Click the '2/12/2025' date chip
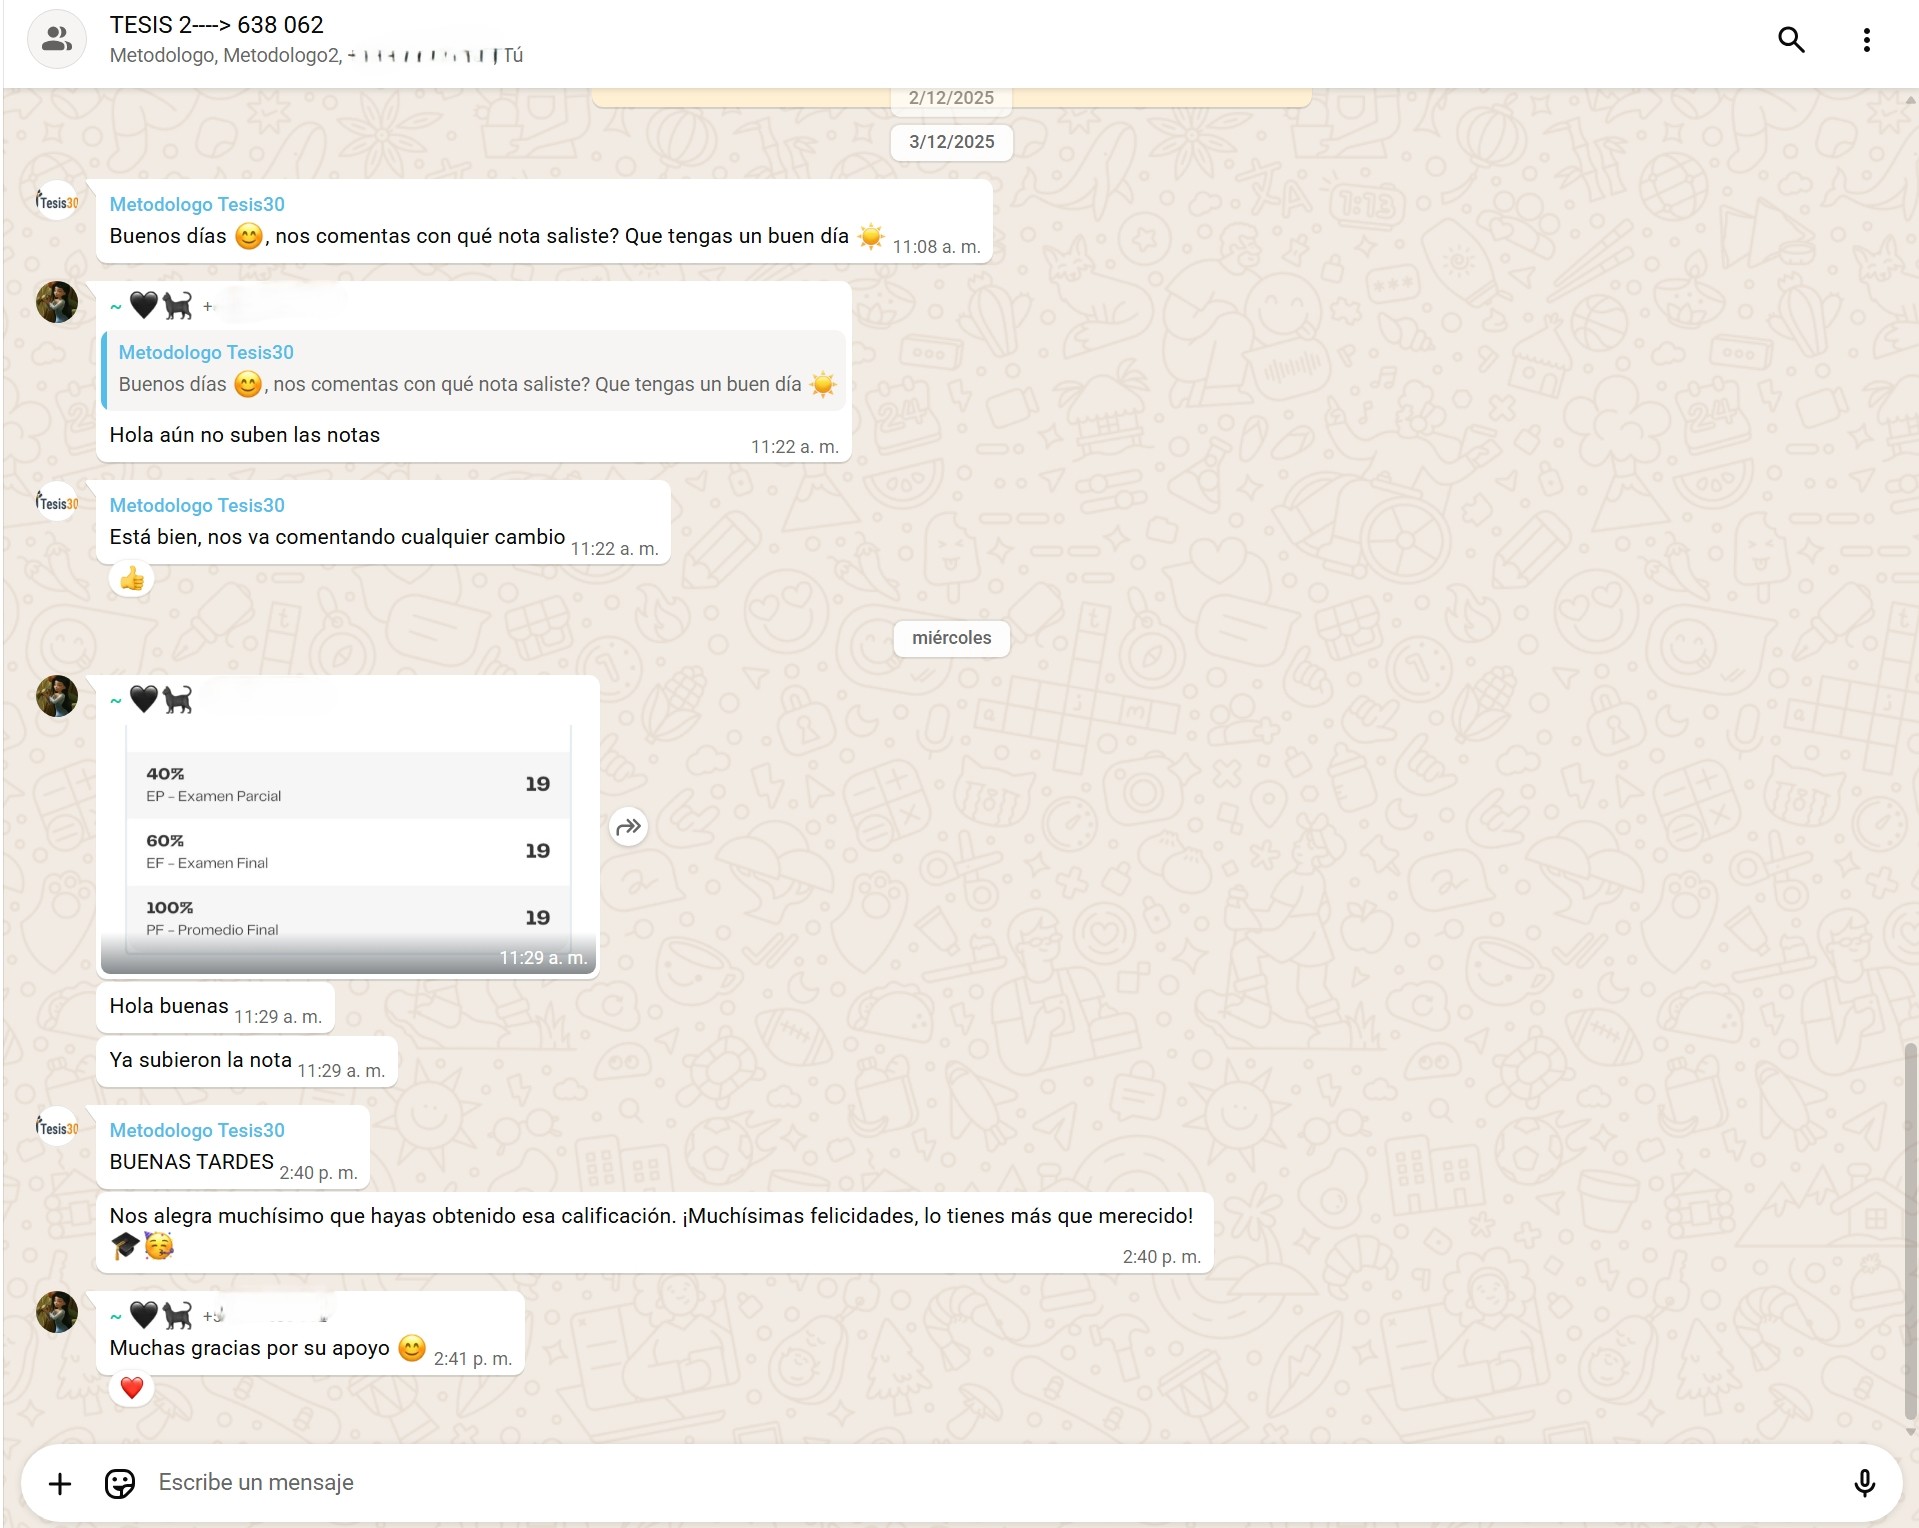The width and height of the screenshot is (1919, 1528). pyautogui.click(x=951, y=98)
